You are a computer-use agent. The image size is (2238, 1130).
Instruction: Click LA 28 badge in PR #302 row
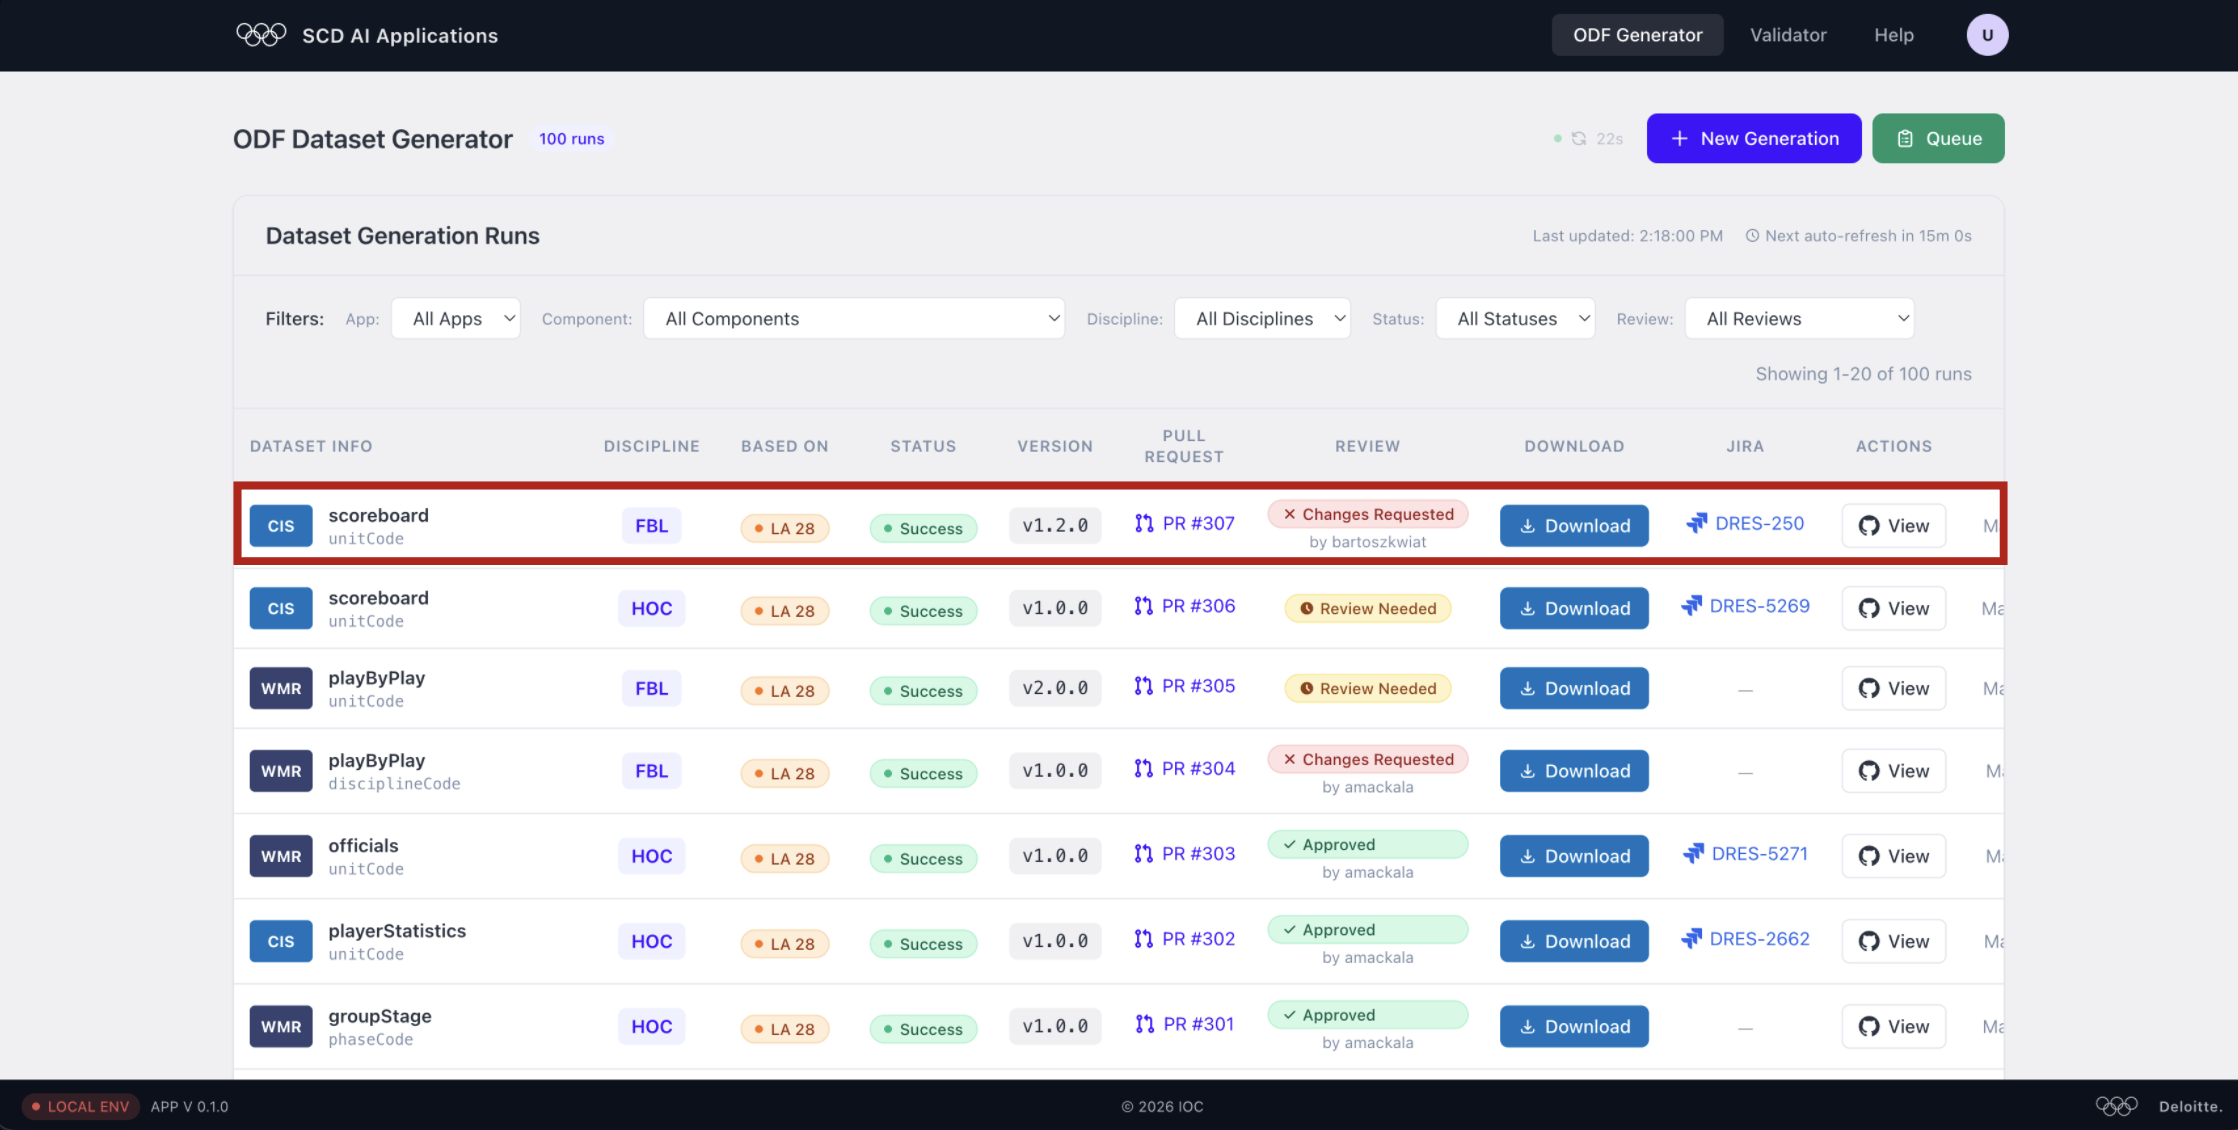coord(784,944)
